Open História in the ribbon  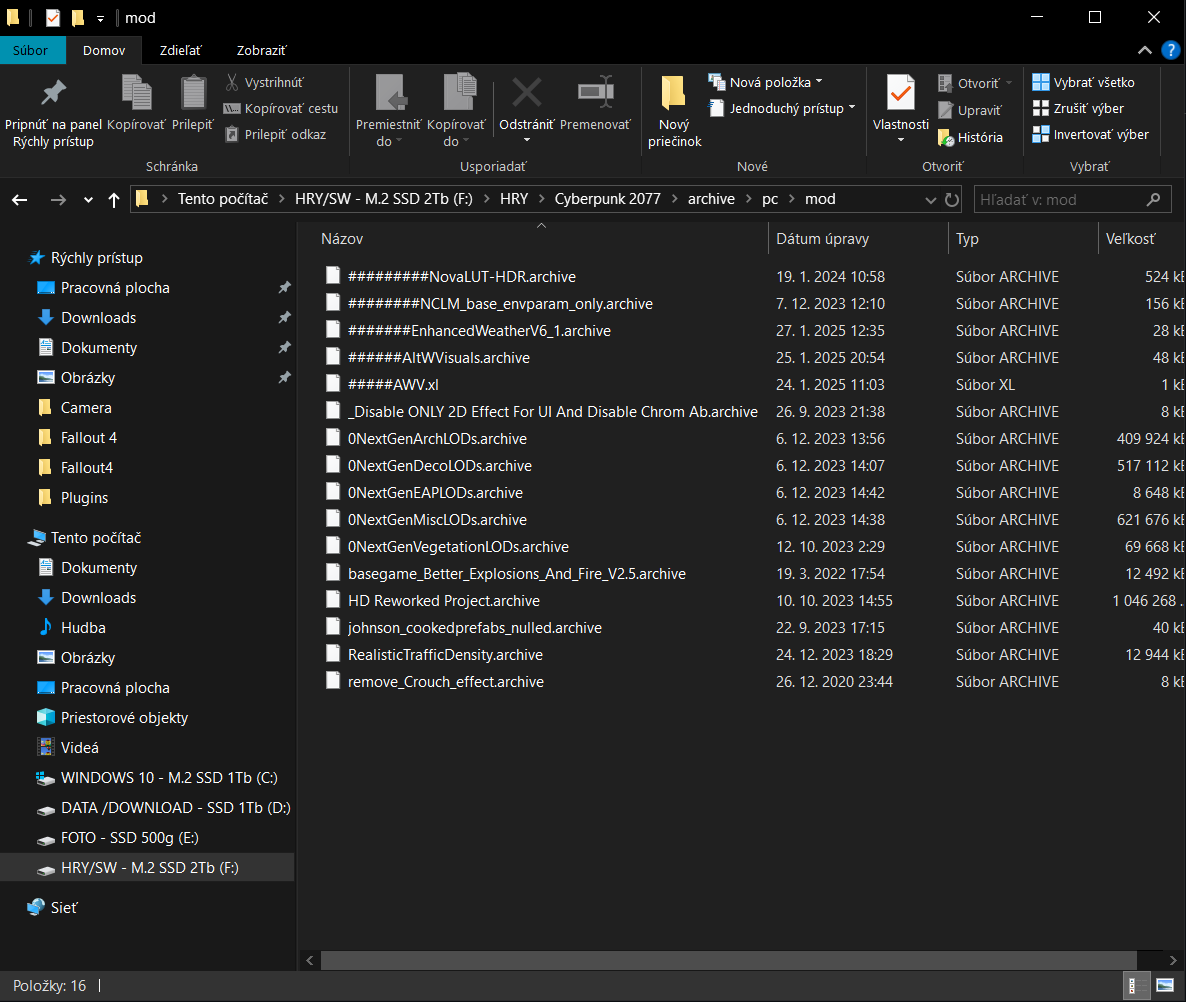tap(970, 138)
